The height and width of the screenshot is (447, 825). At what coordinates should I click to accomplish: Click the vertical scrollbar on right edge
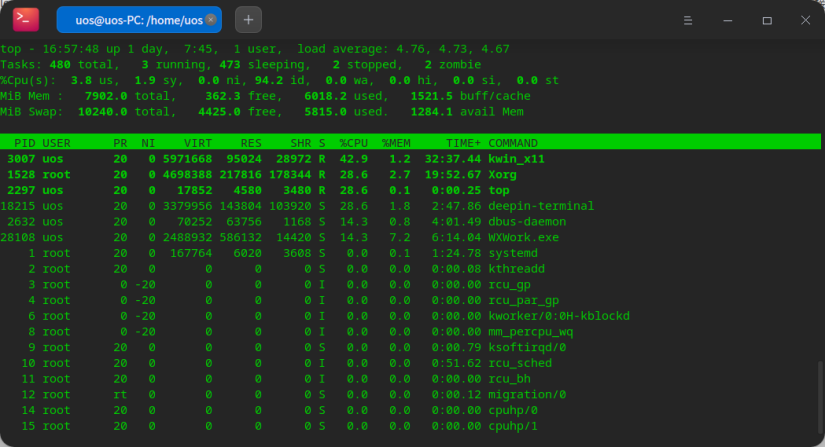coord(821,395)
